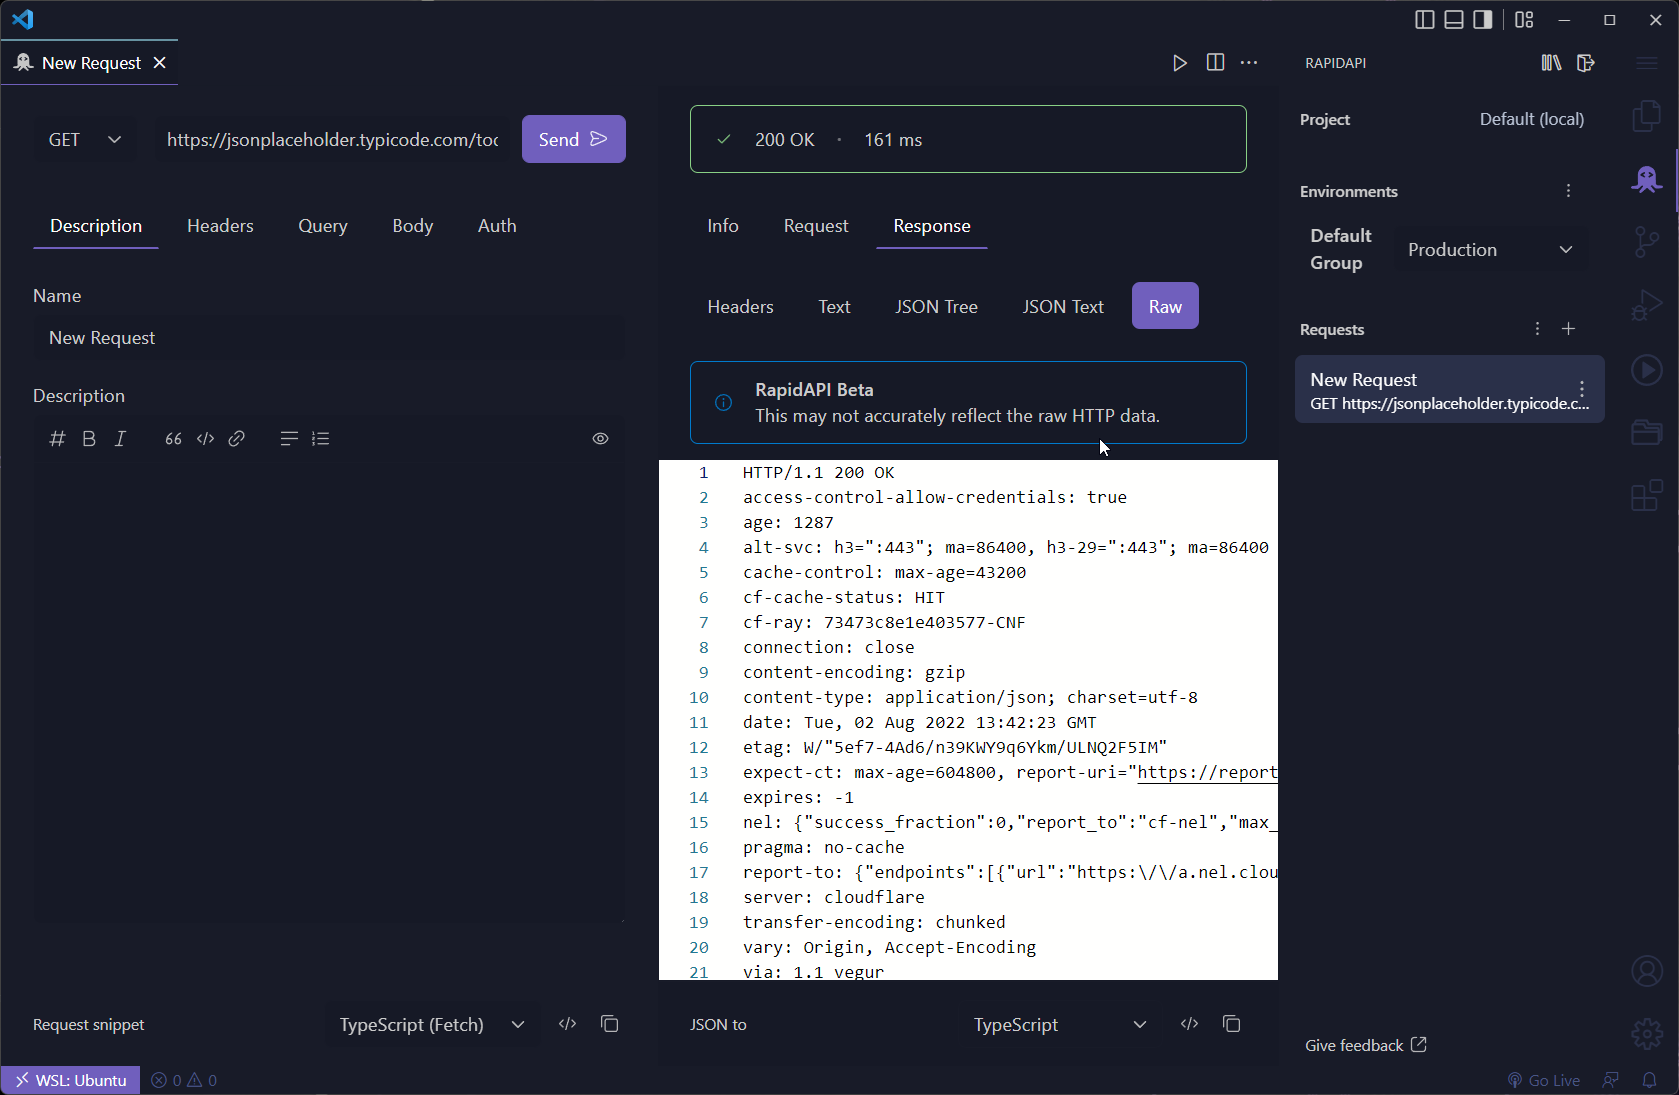Viewport: 1679px width, 1095px height.
Task: Open errors and warnings status item
Action: pos(184,1080)
